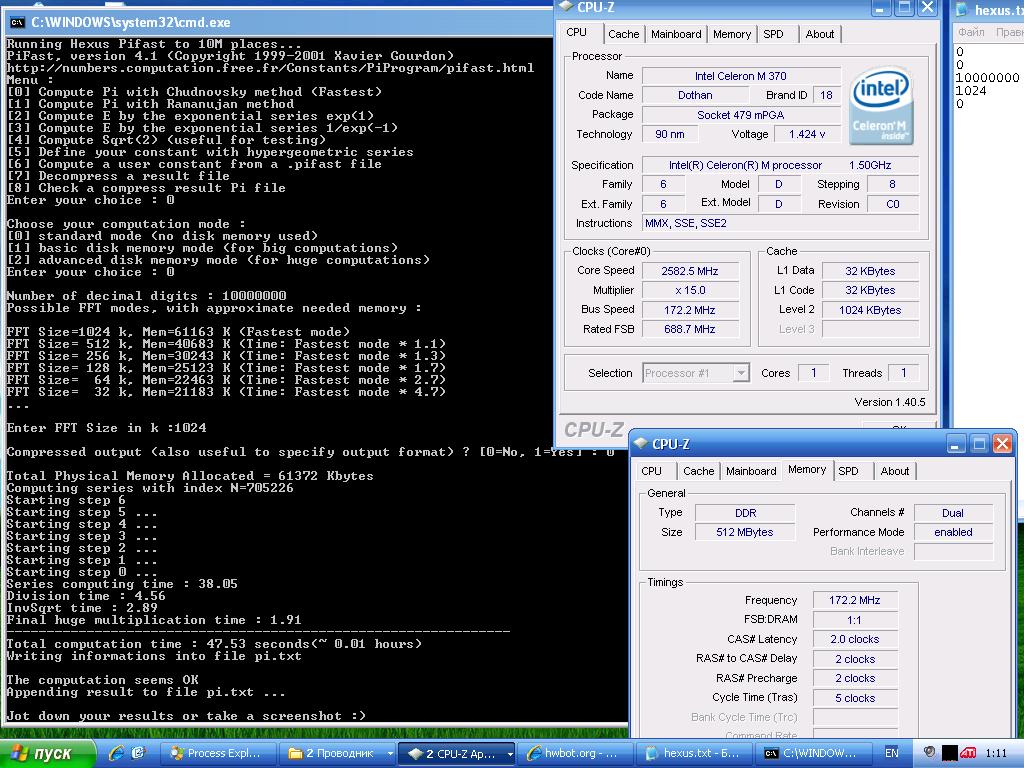Open About tab in top CPU-Z window

820,34
